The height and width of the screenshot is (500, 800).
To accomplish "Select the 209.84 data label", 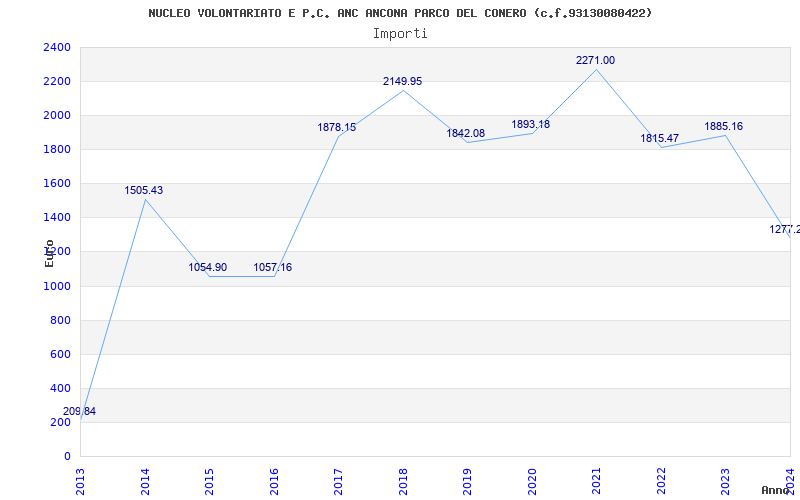I will [x=79, y=411].
